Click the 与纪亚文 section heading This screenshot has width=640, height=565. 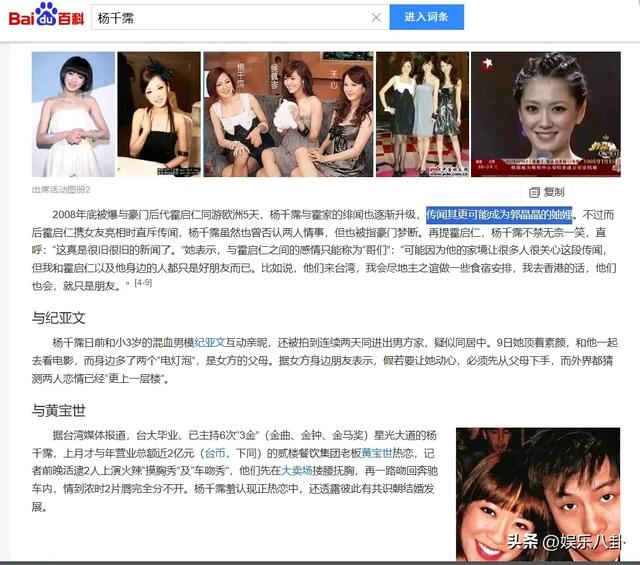tap(59, 318)
